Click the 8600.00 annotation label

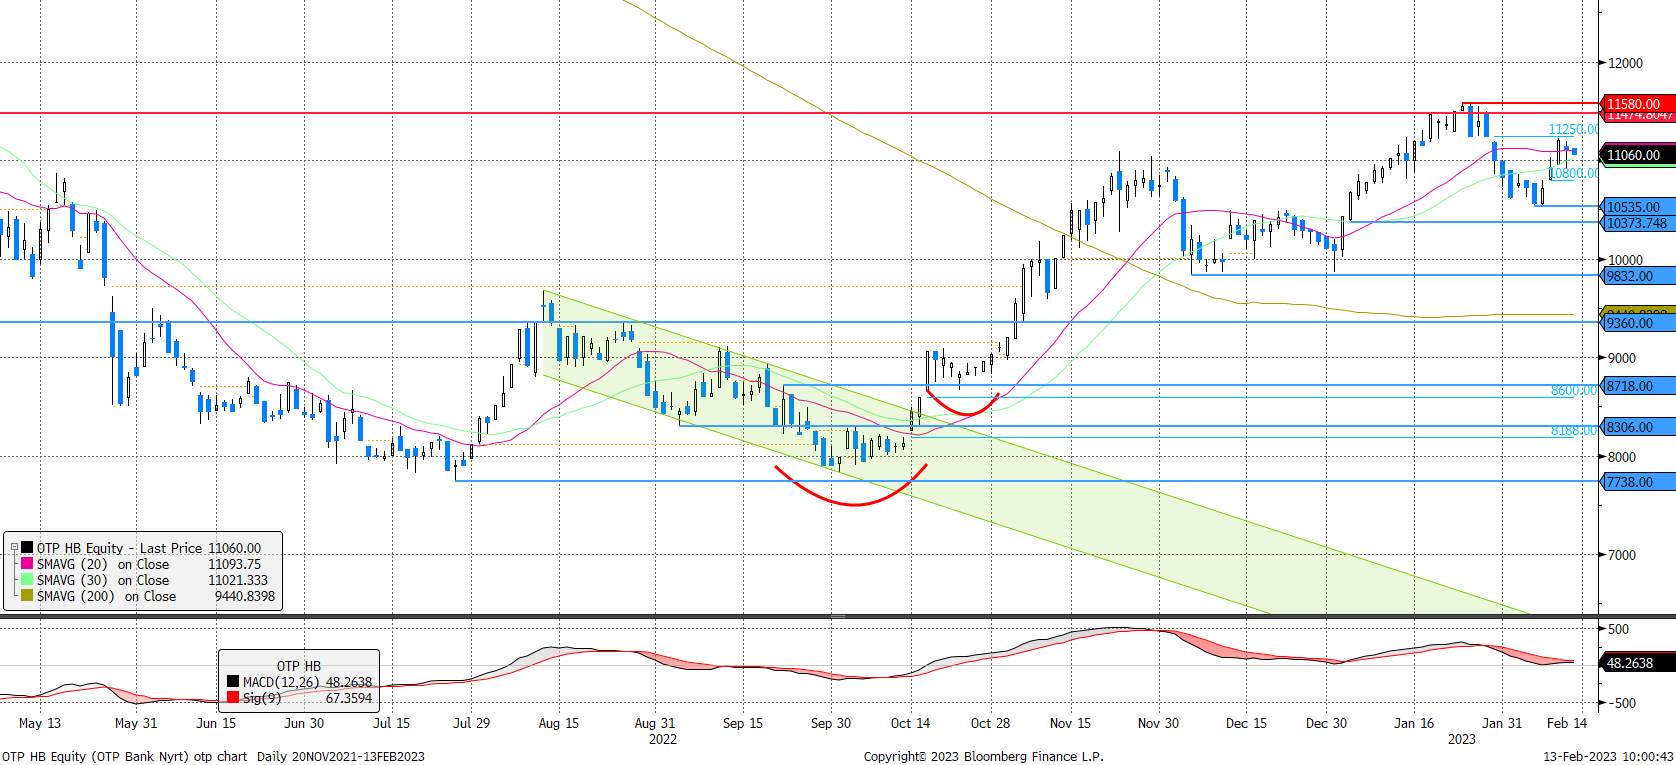[1574, 390]
